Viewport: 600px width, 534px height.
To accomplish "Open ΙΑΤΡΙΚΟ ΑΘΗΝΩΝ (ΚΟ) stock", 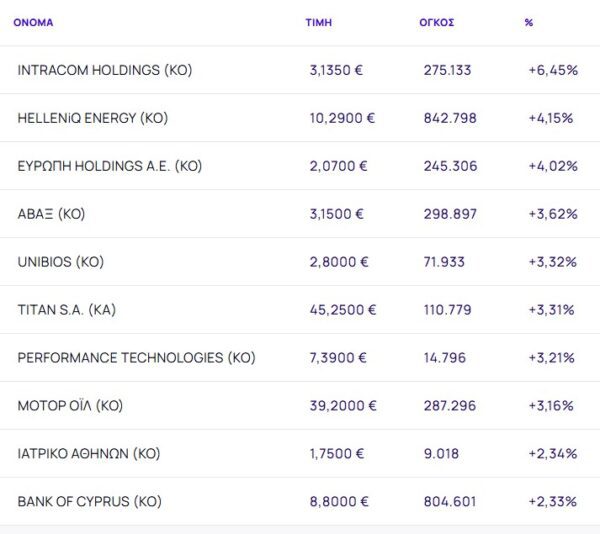I will click(89, 454).
